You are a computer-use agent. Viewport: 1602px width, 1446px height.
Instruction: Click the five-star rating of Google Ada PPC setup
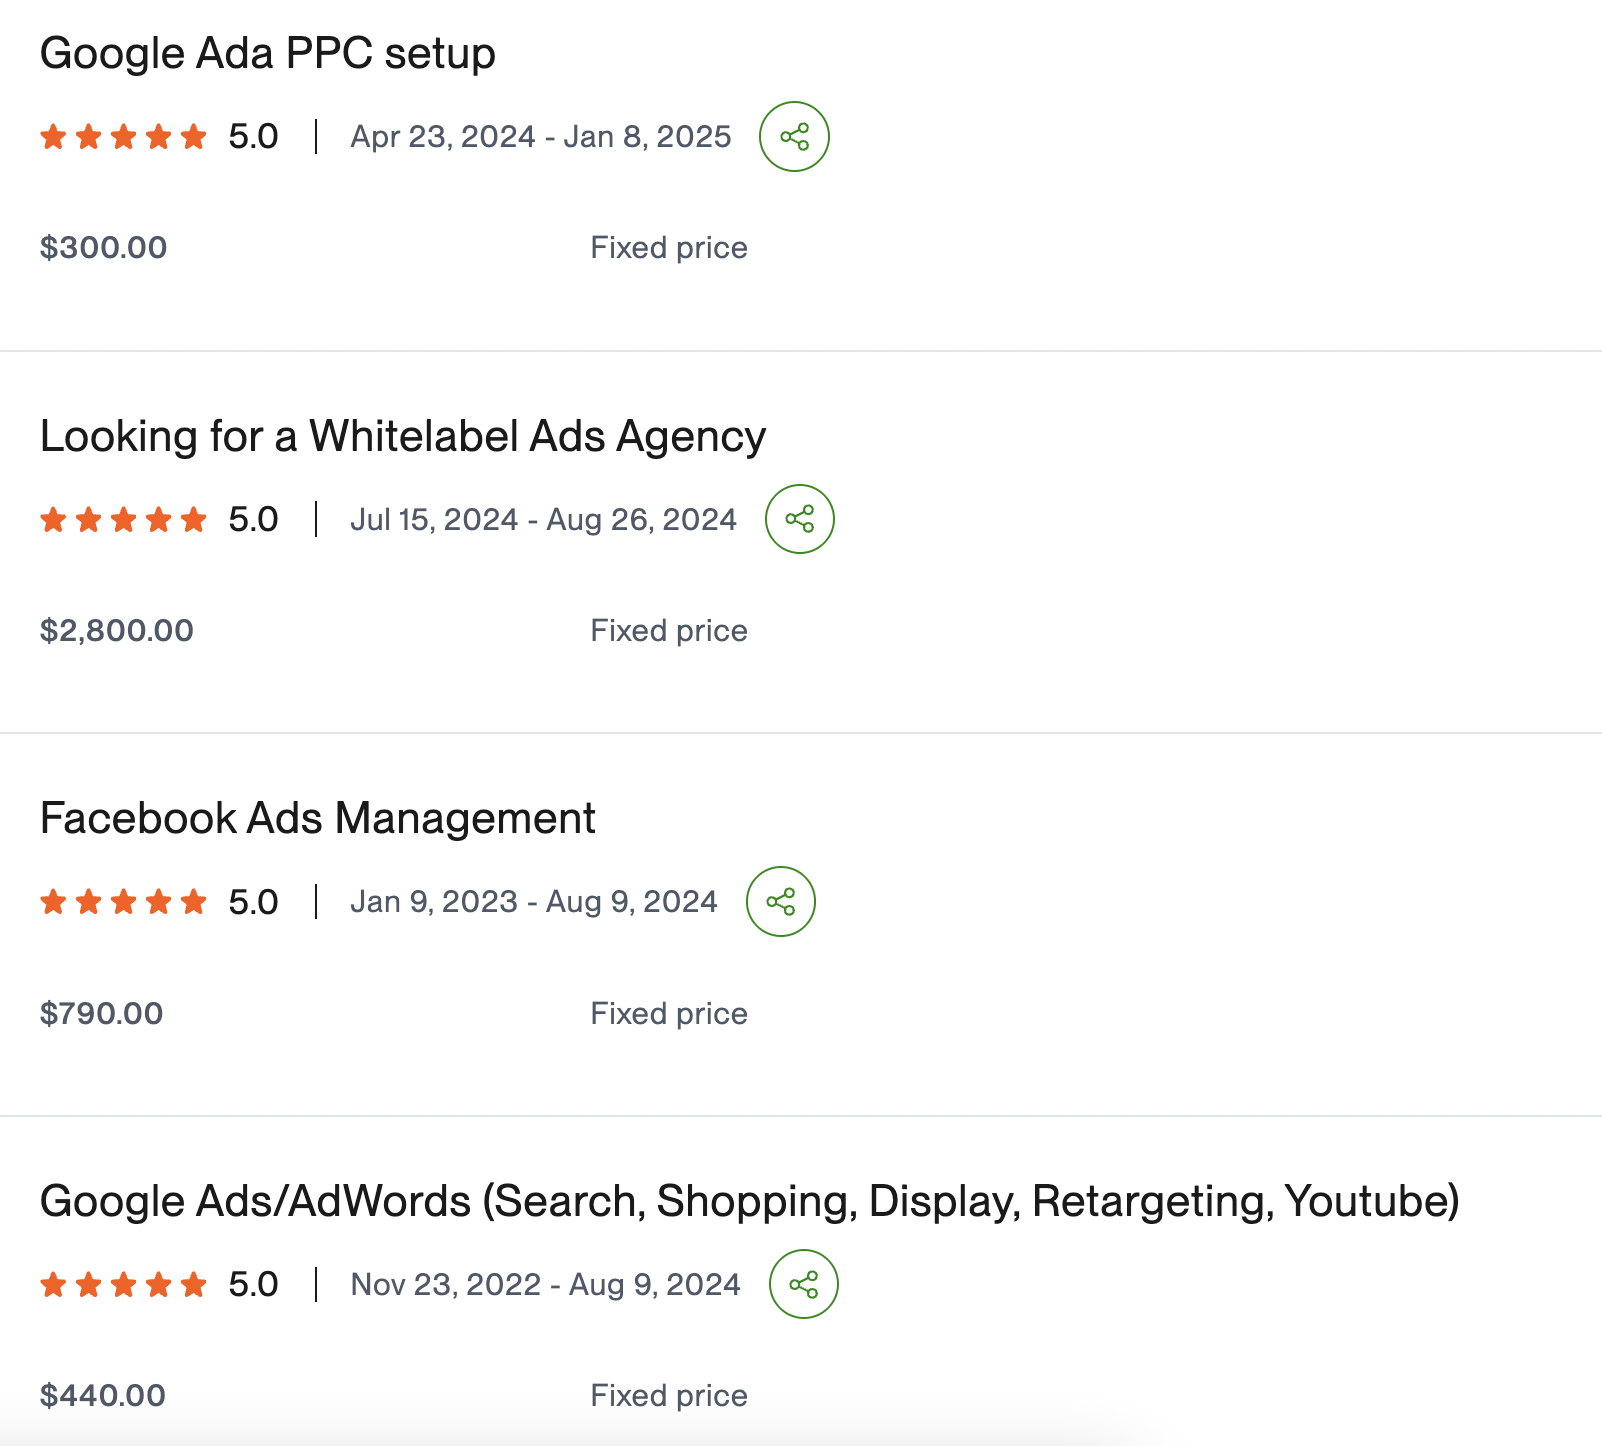tap(124, 136)
